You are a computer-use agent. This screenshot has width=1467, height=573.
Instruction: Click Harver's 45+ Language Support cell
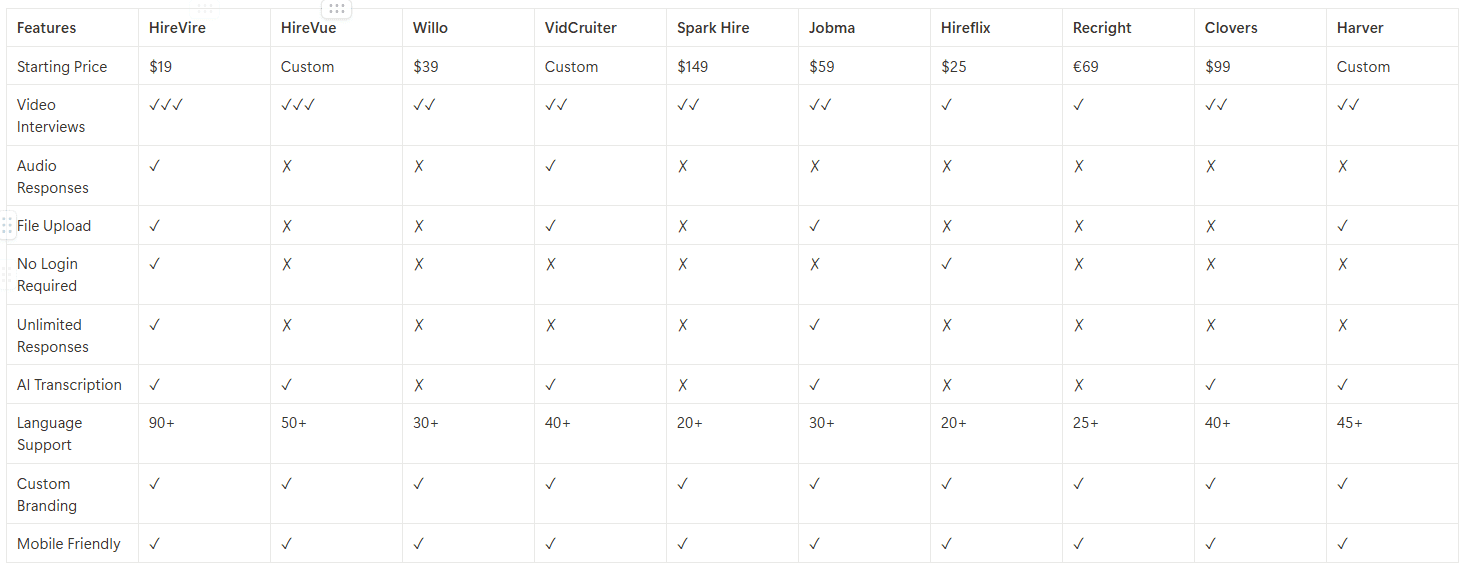coord(1350,423)
